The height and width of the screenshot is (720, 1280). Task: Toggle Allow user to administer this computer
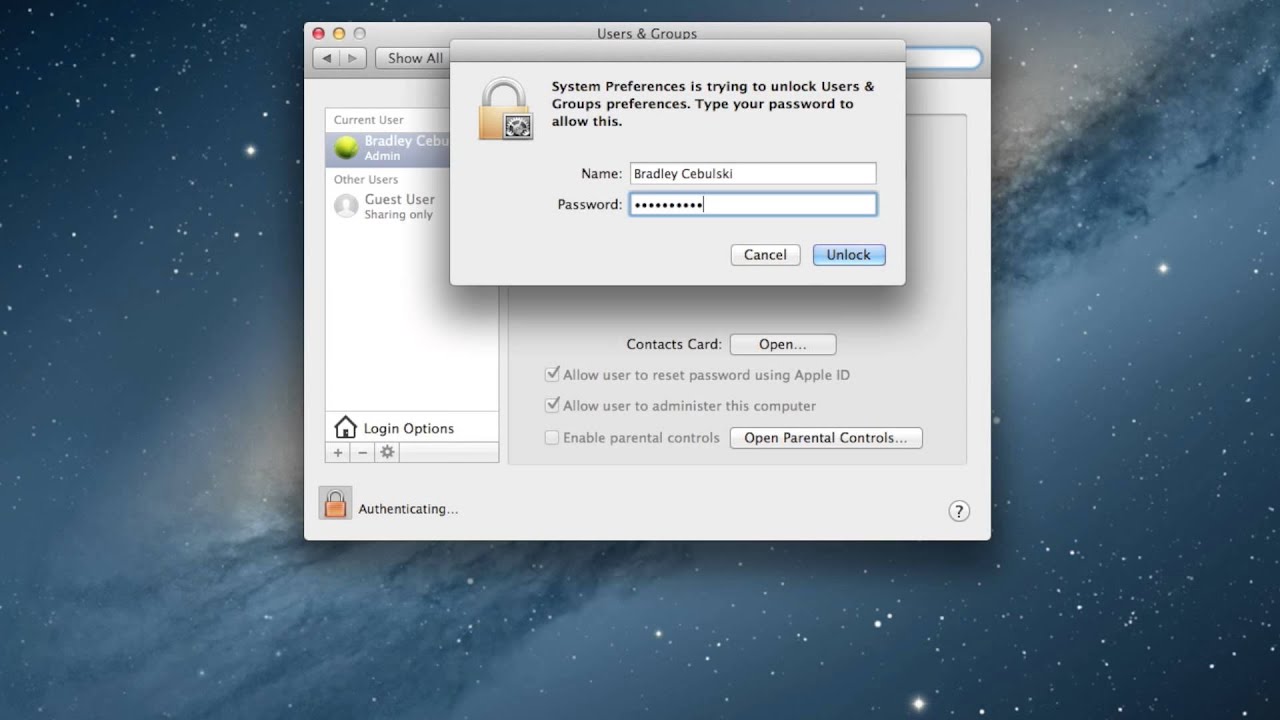click(x=552, y=405)
